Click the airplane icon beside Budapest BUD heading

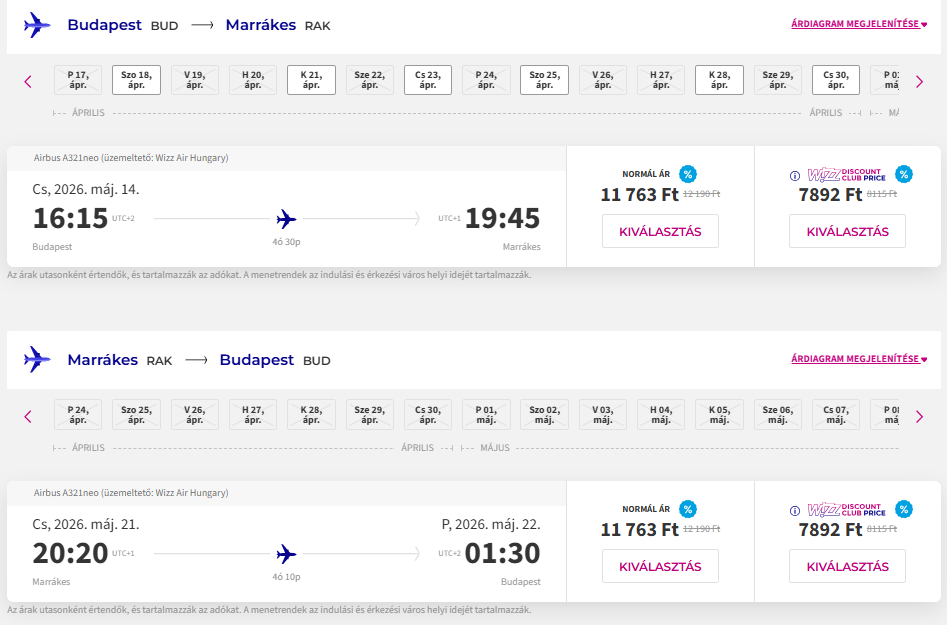coord(37,25)
